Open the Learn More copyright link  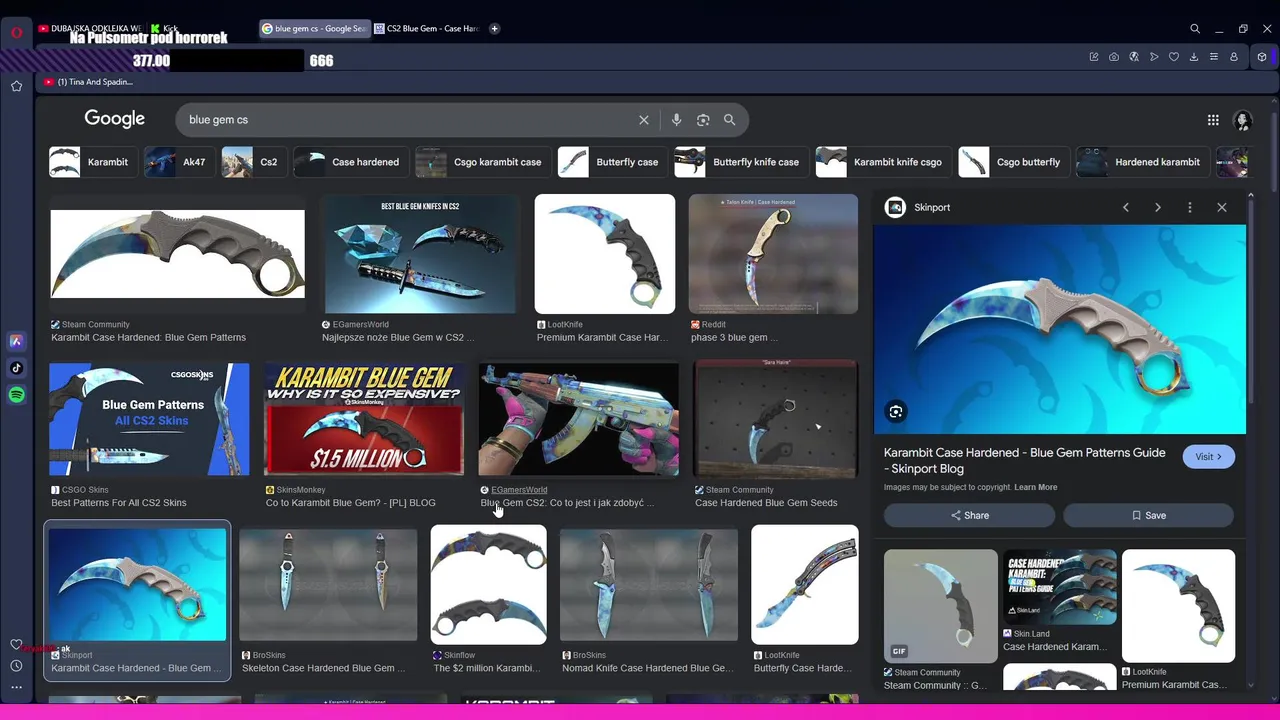pyautogui.click(x=1035, y=487)
